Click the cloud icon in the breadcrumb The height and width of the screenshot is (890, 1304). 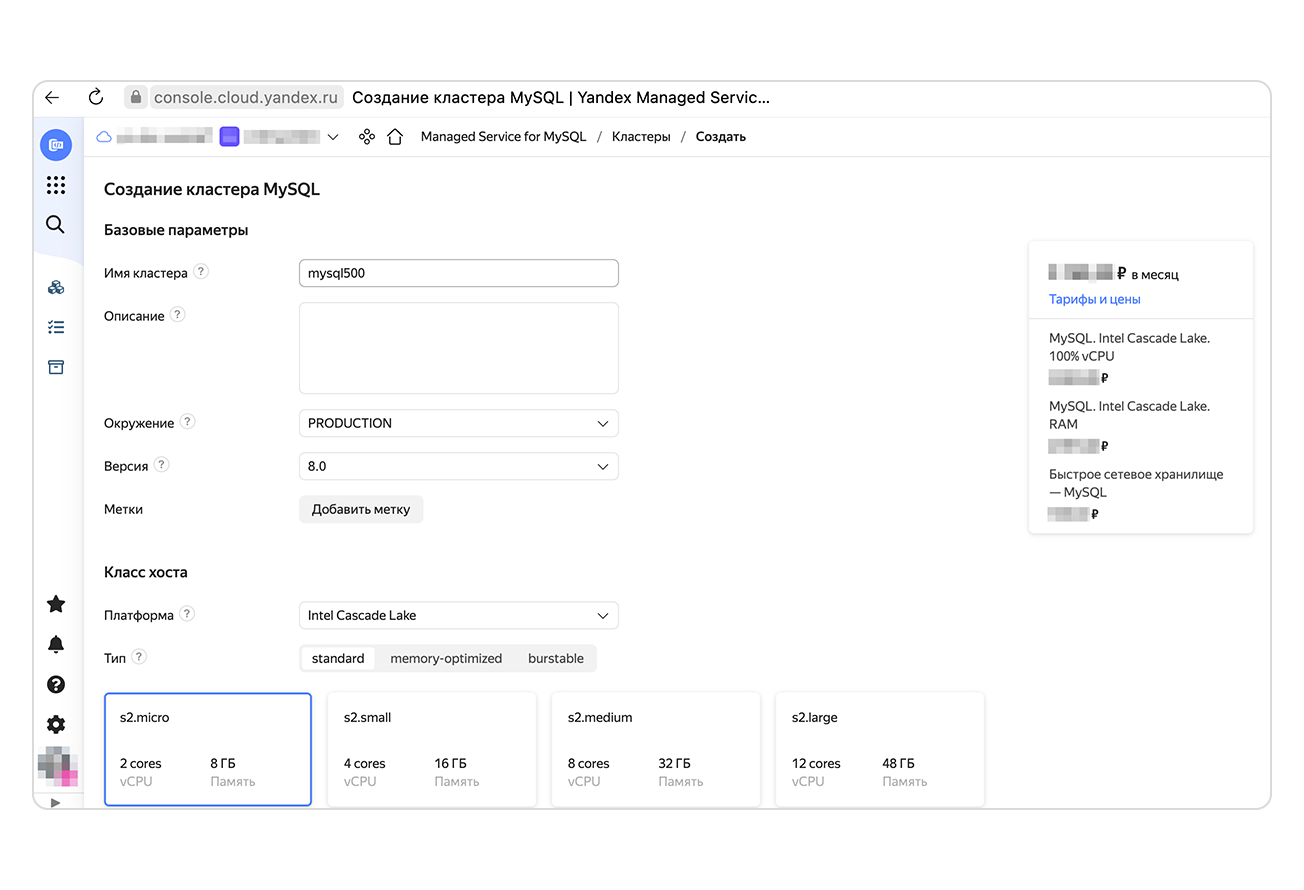(104, 137)
